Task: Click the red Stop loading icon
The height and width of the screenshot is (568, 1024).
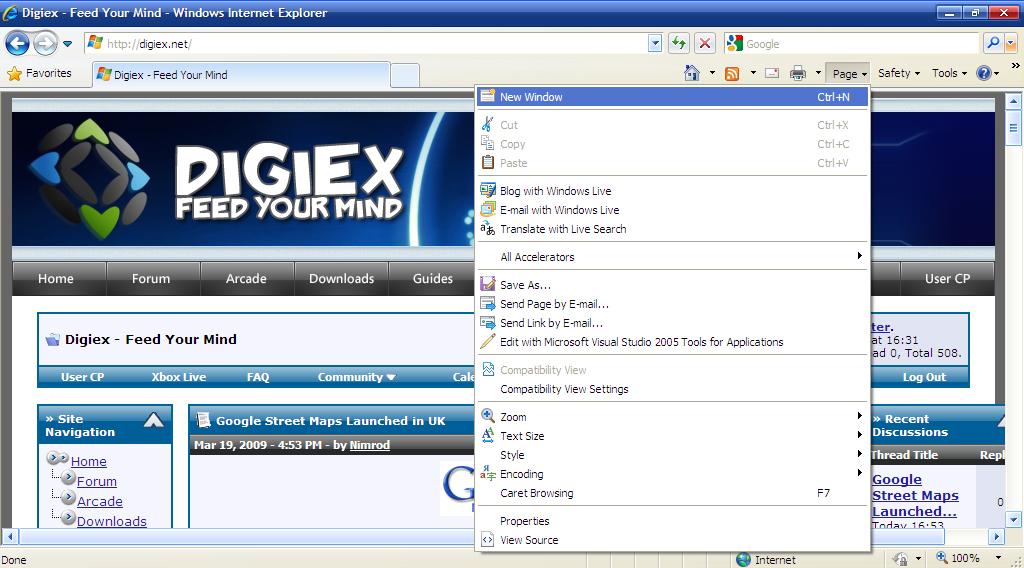Action: (705, 44)
